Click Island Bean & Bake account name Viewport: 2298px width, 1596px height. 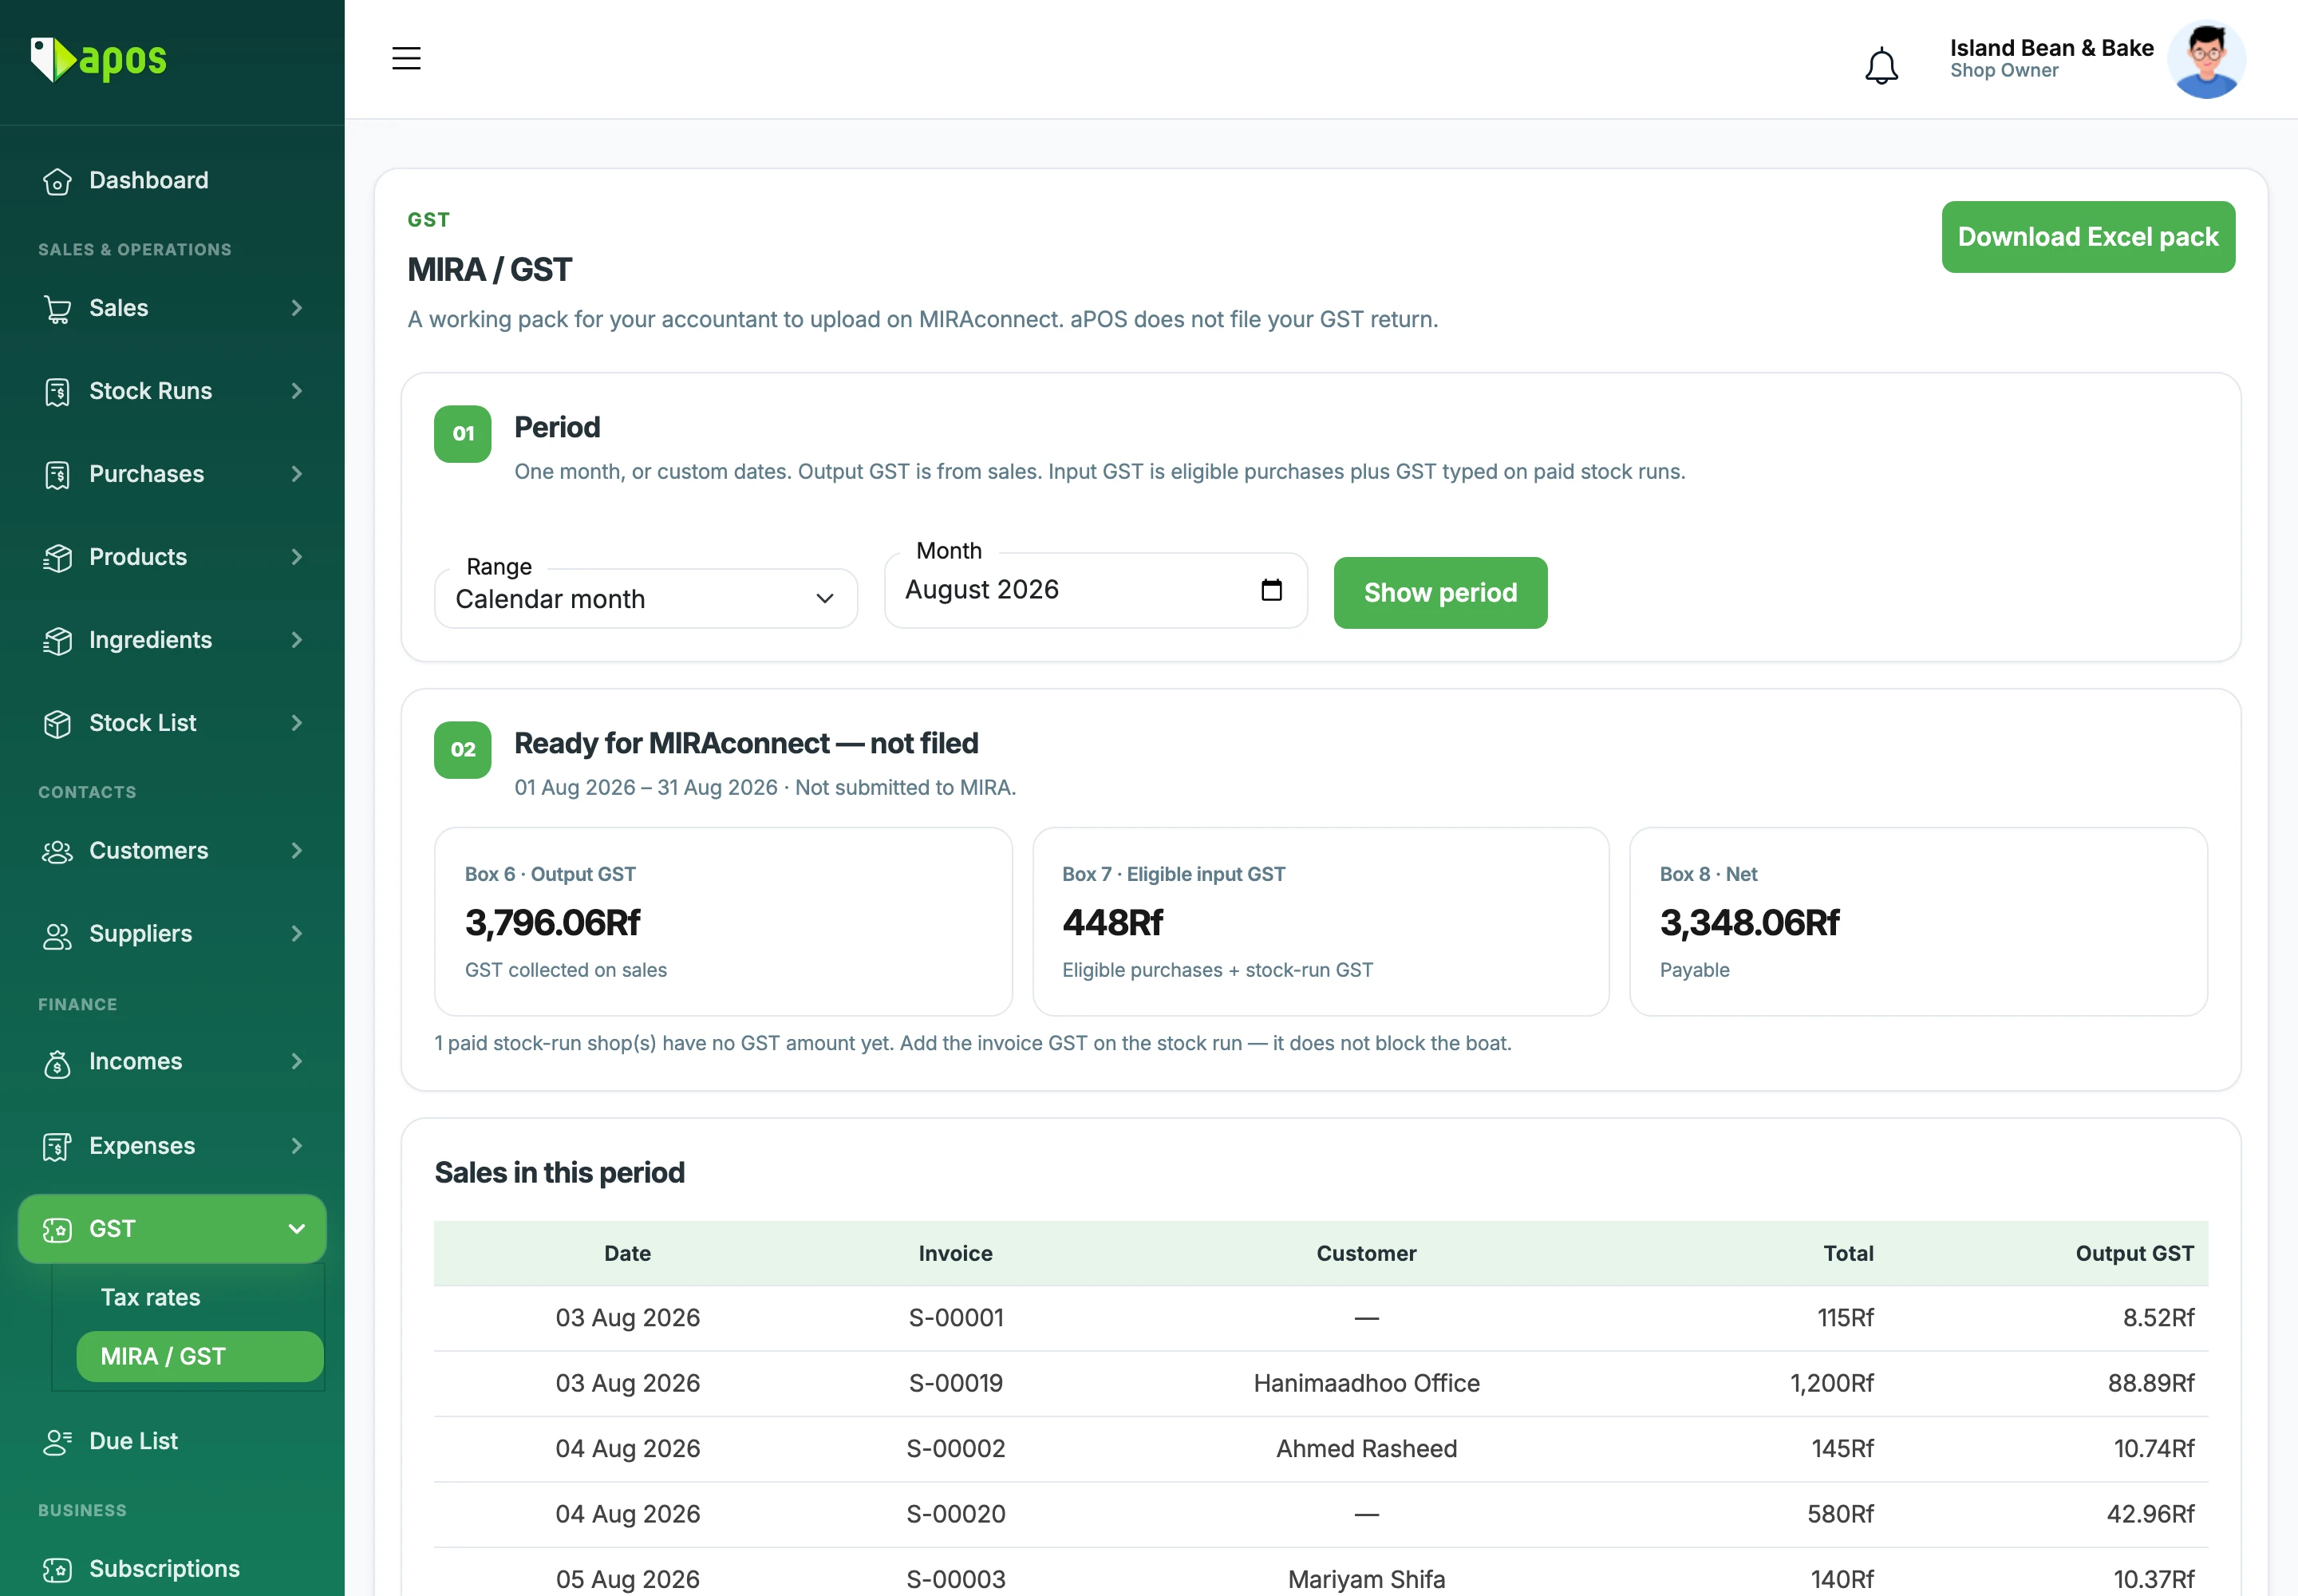[x=2051, y=49]
